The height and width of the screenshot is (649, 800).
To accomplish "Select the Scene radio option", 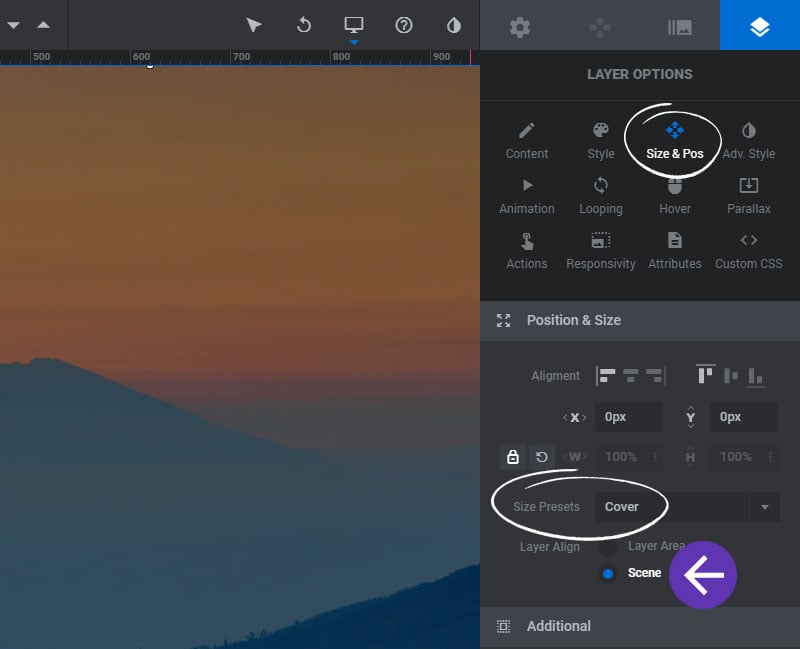I will tap(607, 573).
